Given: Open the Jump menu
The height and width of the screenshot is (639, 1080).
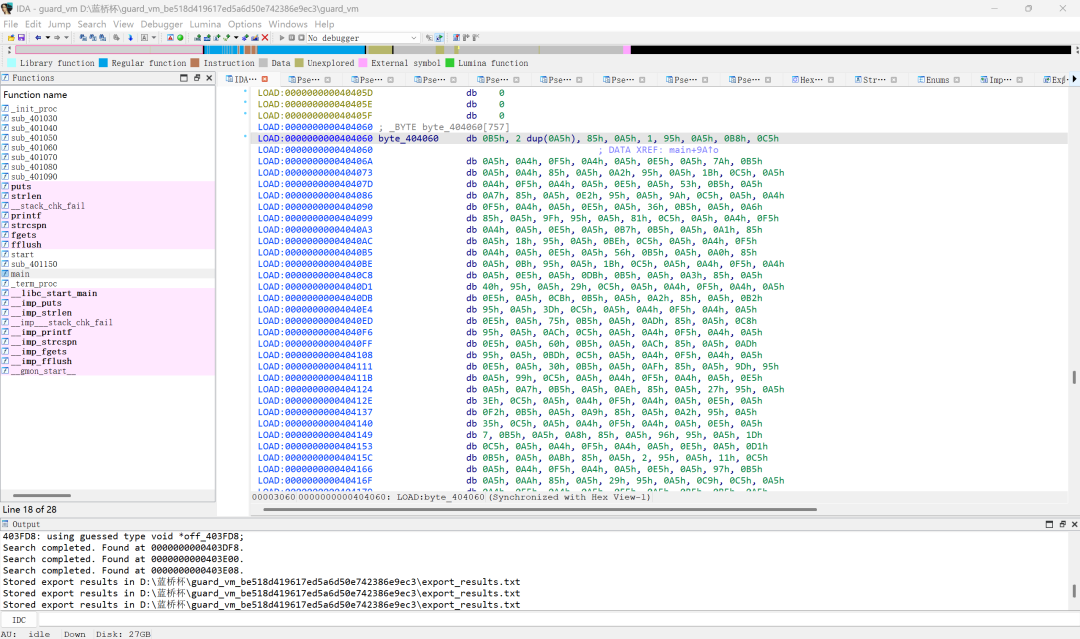Looking at the screenshot, I should coord(59,24).
